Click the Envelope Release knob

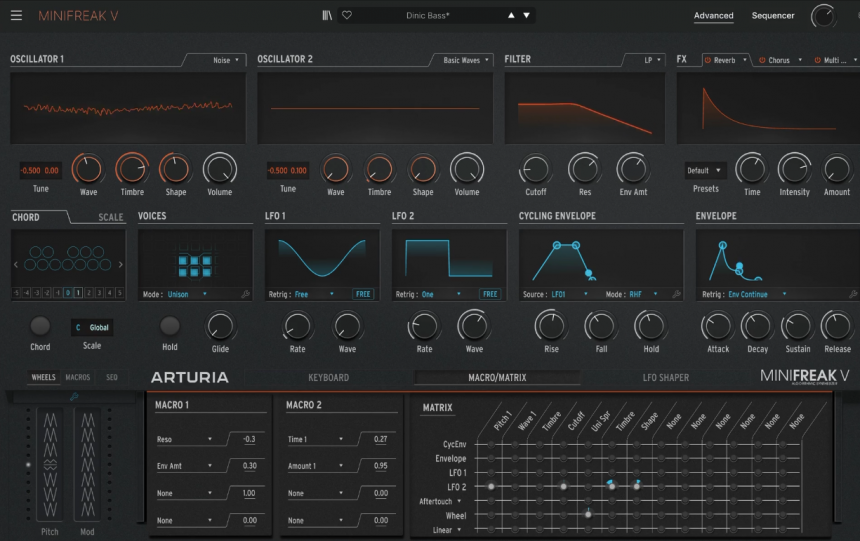coord(837,326)
